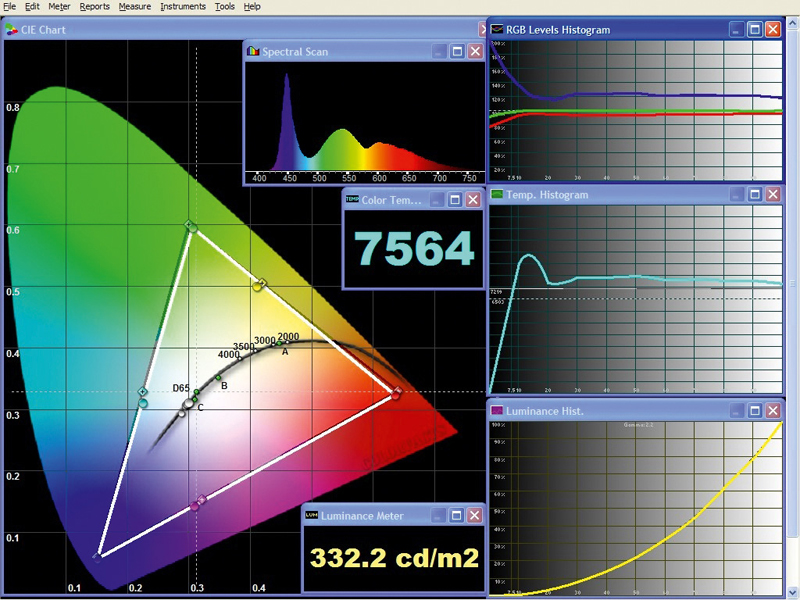
Task: Click the D65 label on CIE chart
Action: [x=181, y=388]
